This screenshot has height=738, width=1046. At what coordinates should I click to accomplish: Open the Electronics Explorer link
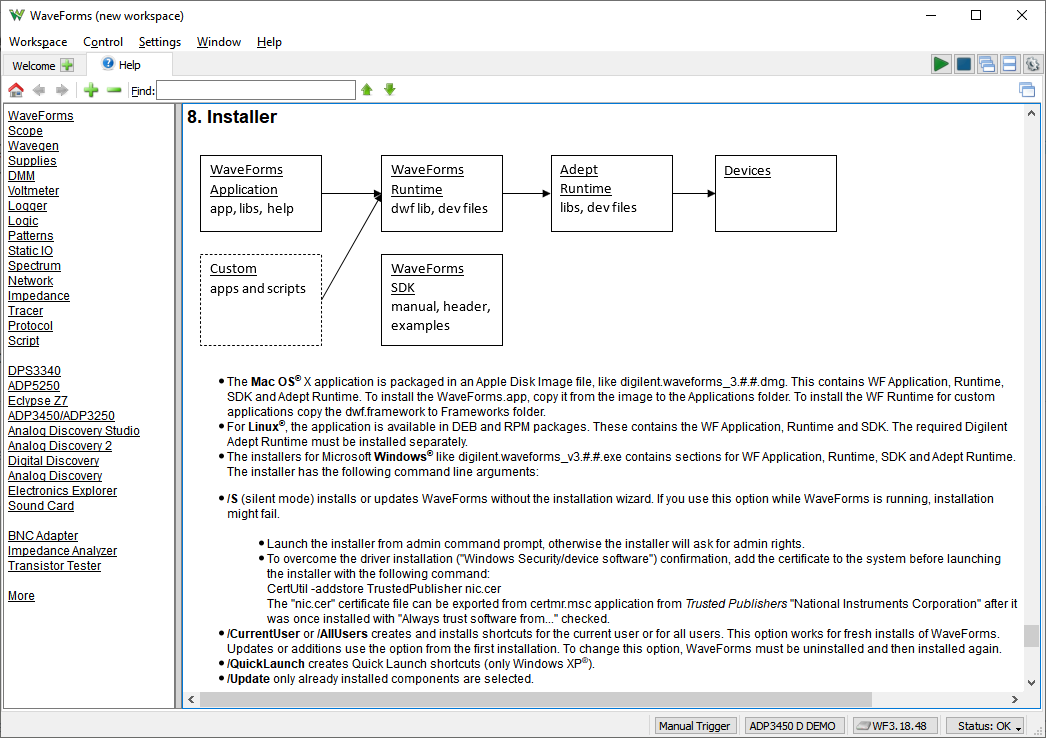click(x=62, y=491)
